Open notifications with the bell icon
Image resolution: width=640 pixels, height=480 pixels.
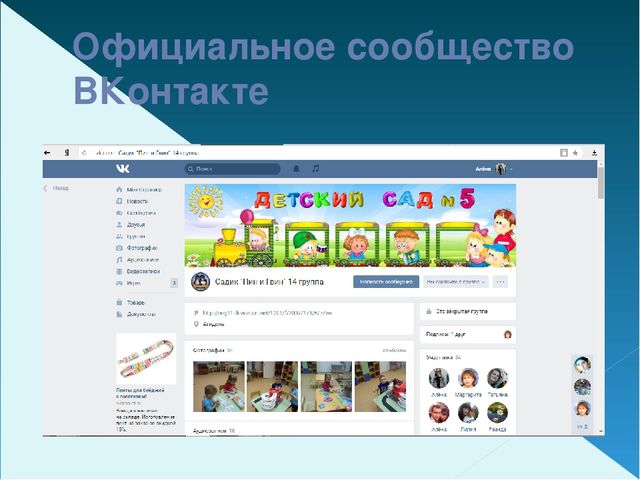click(297, 168)
